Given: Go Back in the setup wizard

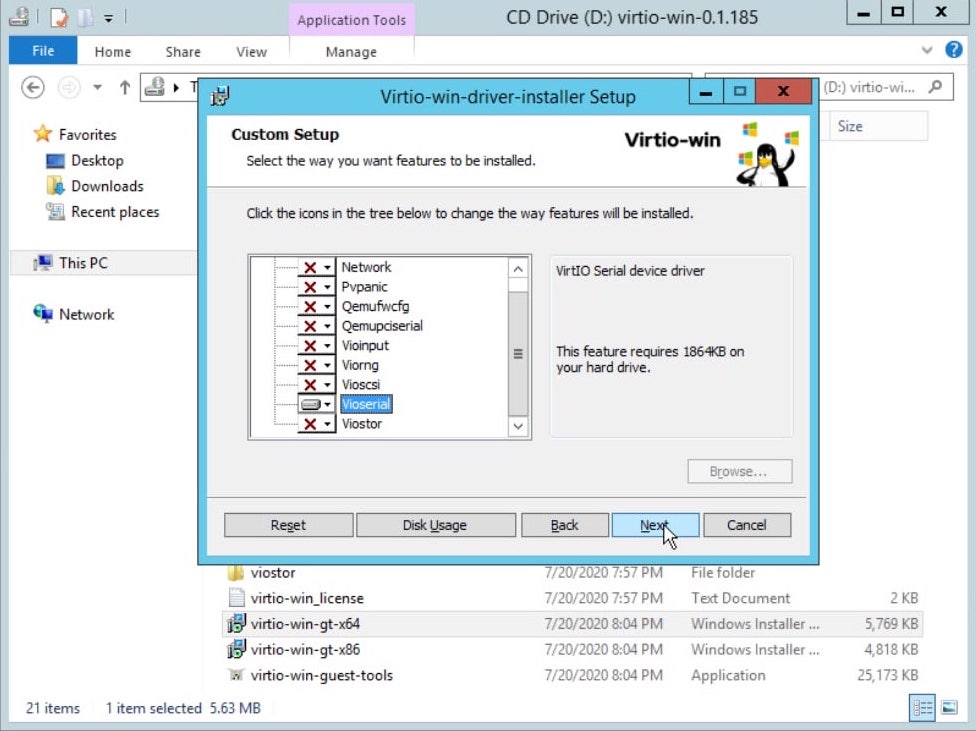Looking at the screenshot, I should tap(565, 525).
